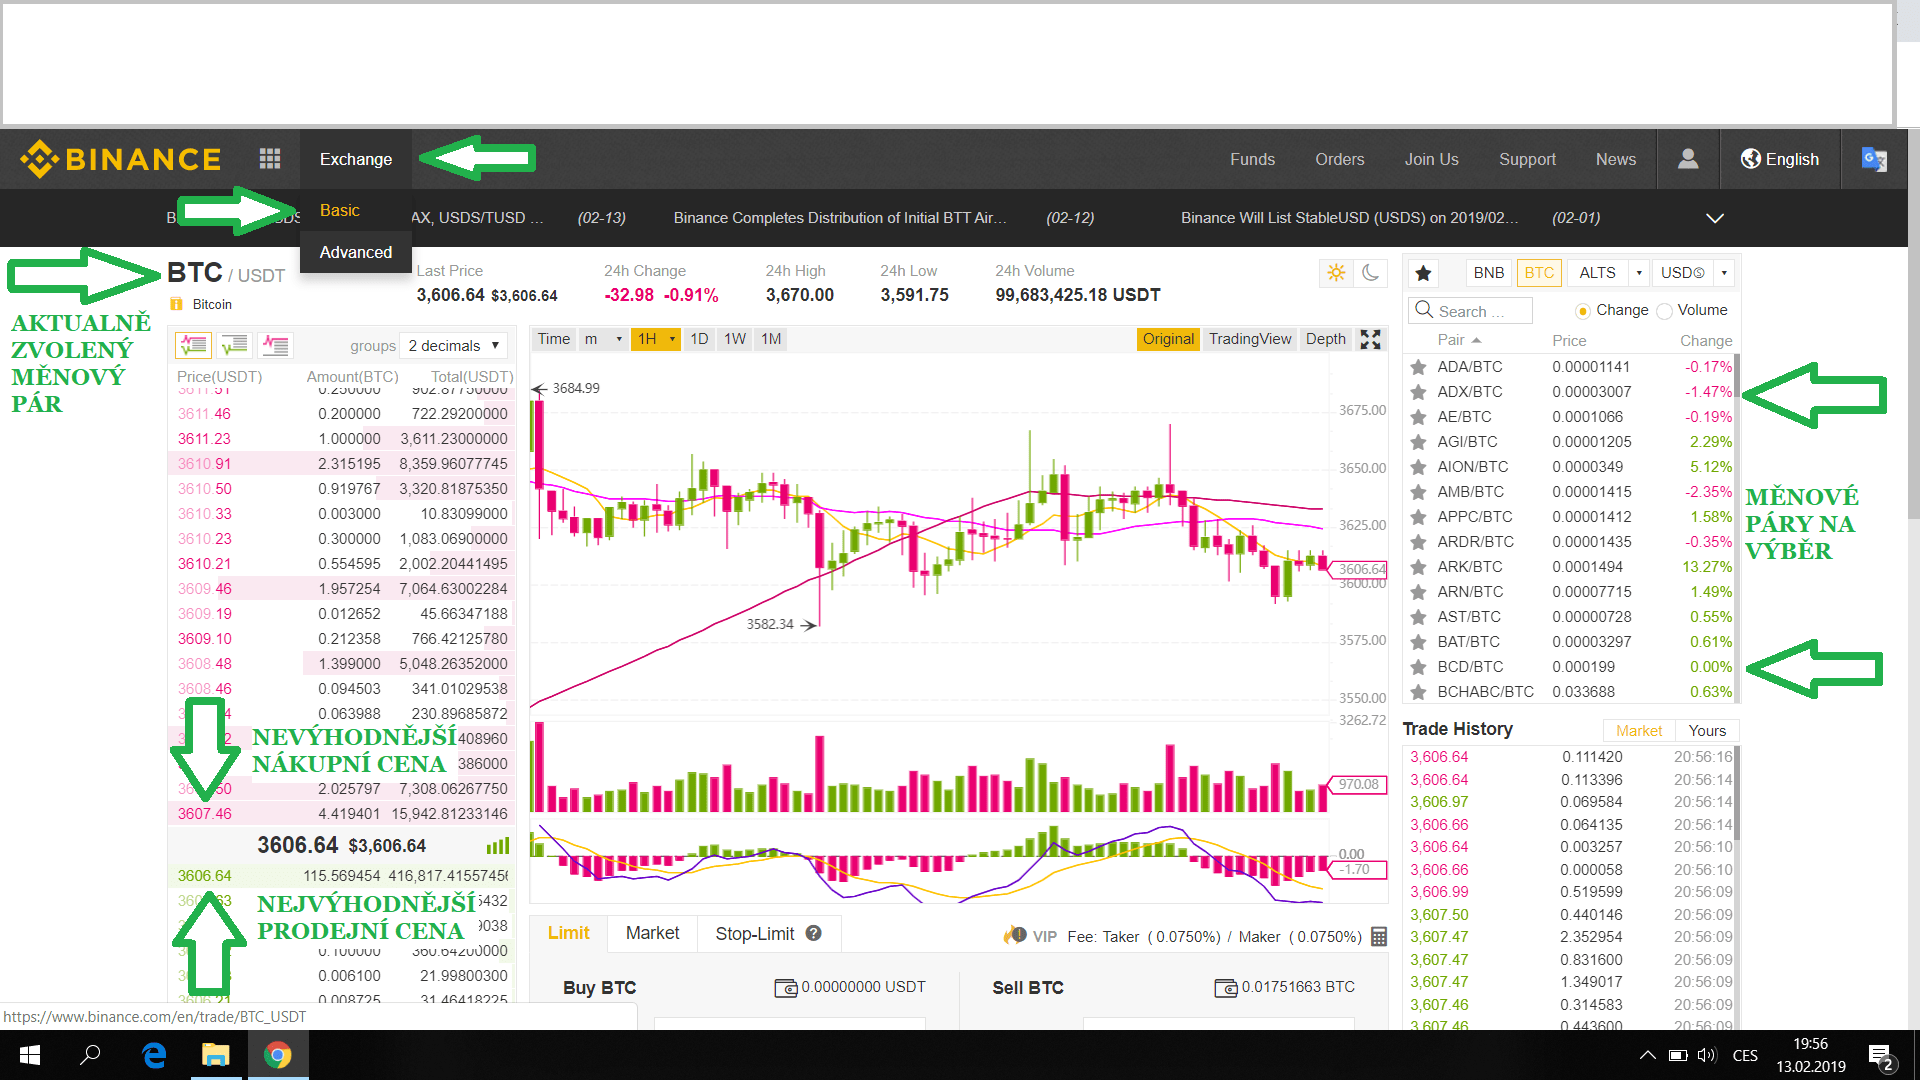Select the BNB market tab

[x=1488, y=273]
